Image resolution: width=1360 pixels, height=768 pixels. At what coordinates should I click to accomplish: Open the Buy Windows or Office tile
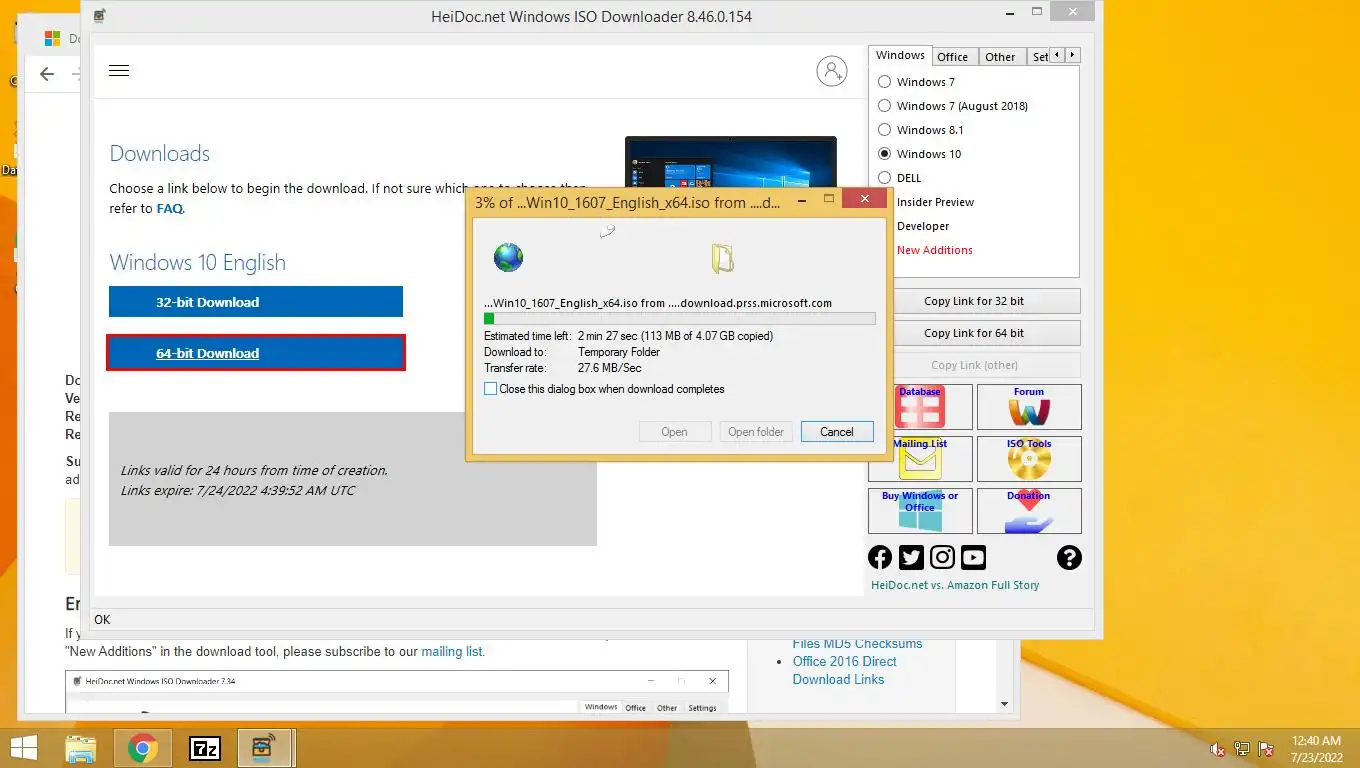pyautogui.click(x=920, y=510)
